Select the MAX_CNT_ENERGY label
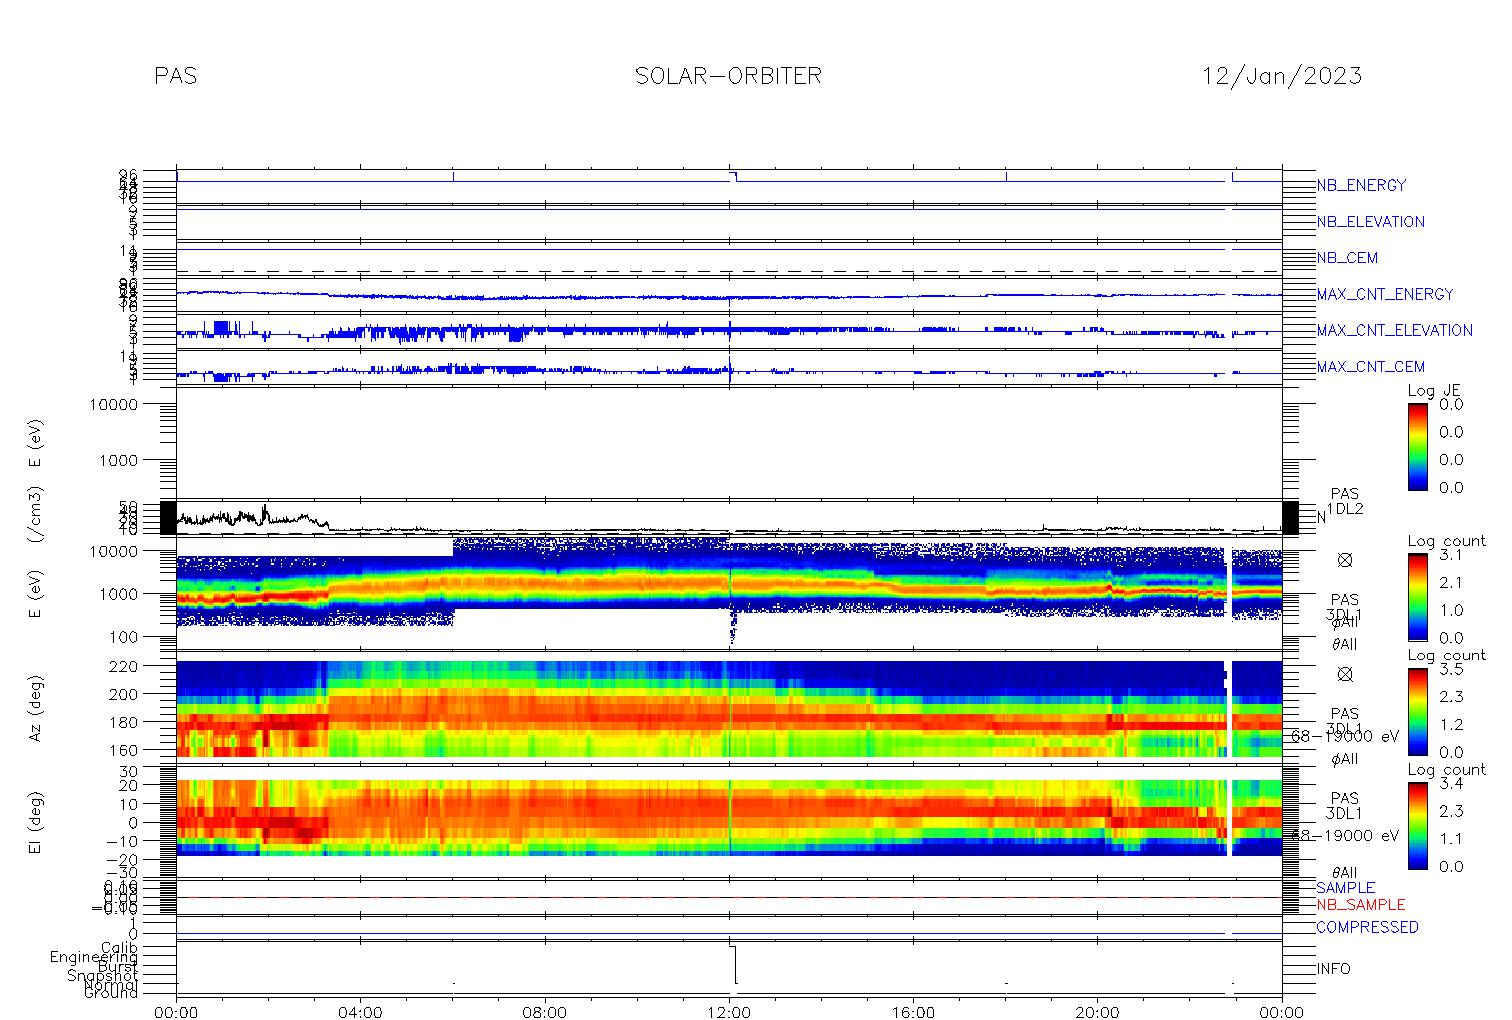Image resolution: width=1512 pixels, height=1020 pixels. pos(1385,294)
